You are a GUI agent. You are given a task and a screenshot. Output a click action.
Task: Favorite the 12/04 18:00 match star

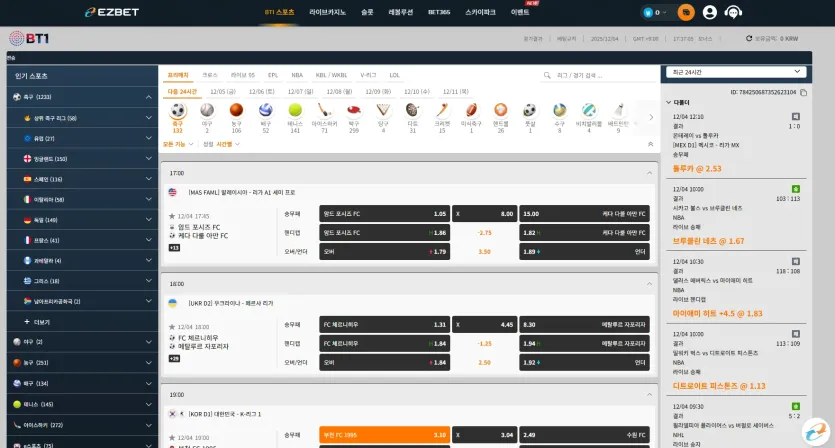pyautogui.click(x=171, y=327)
